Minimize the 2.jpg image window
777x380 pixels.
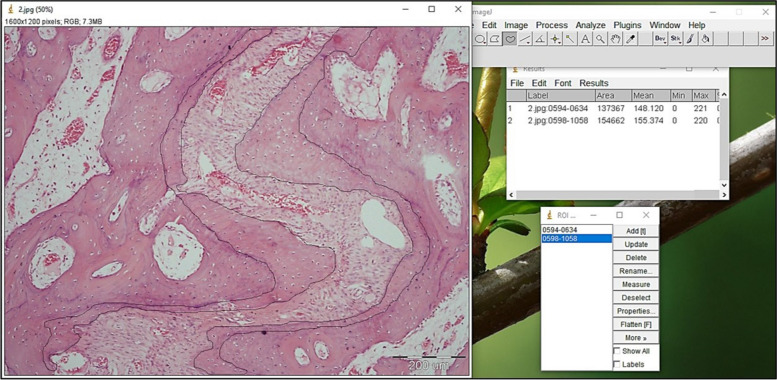[405, 9]
